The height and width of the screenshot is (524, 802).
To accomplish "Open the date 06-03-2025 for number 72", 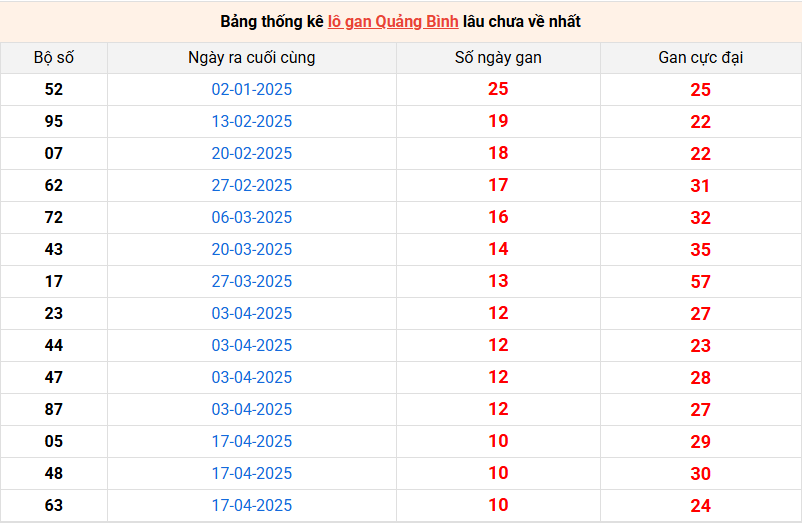I will (252, 218).
